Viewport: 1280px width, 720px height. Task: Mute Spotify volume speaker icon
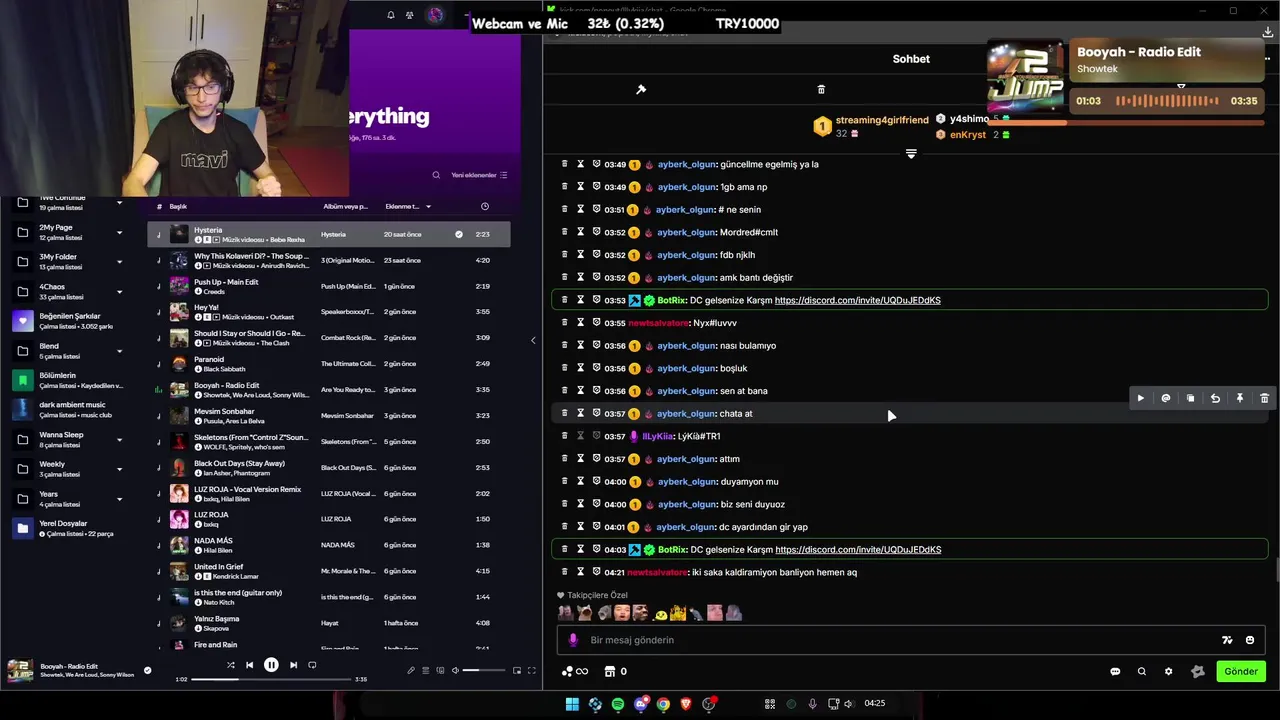[455, 670]
